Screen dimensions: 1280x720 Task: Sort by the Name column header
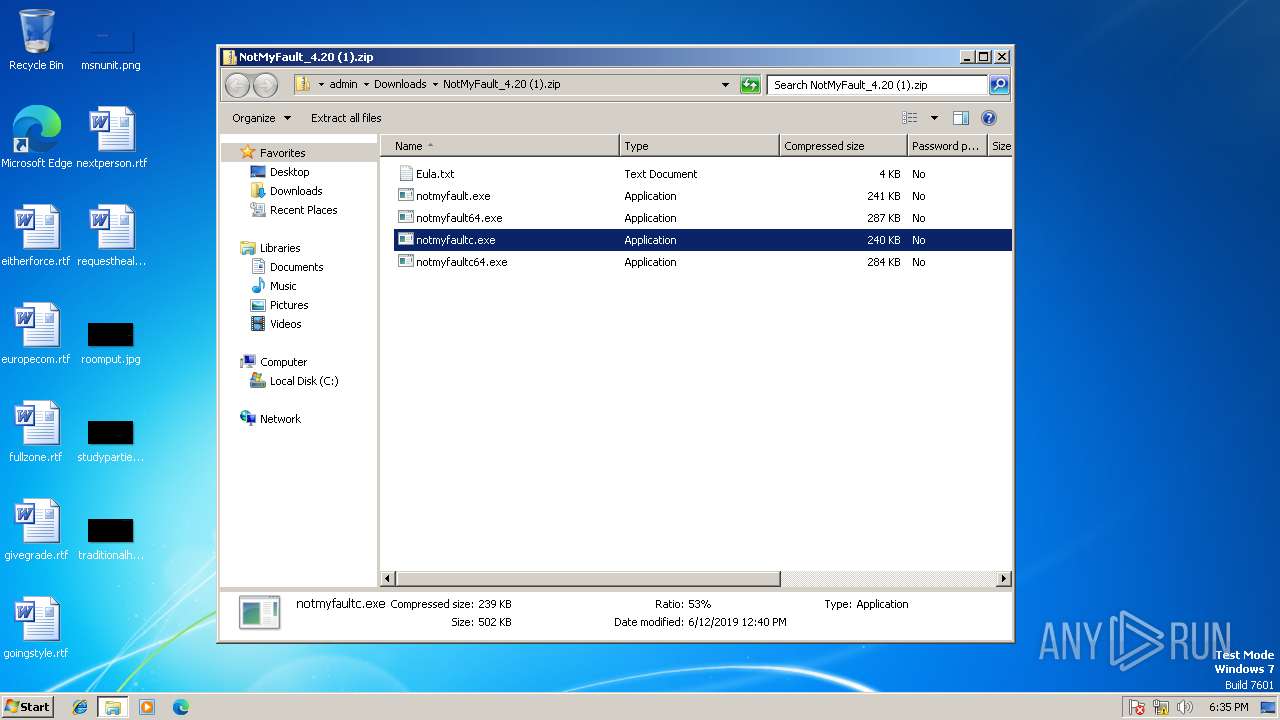click(500, 146)
